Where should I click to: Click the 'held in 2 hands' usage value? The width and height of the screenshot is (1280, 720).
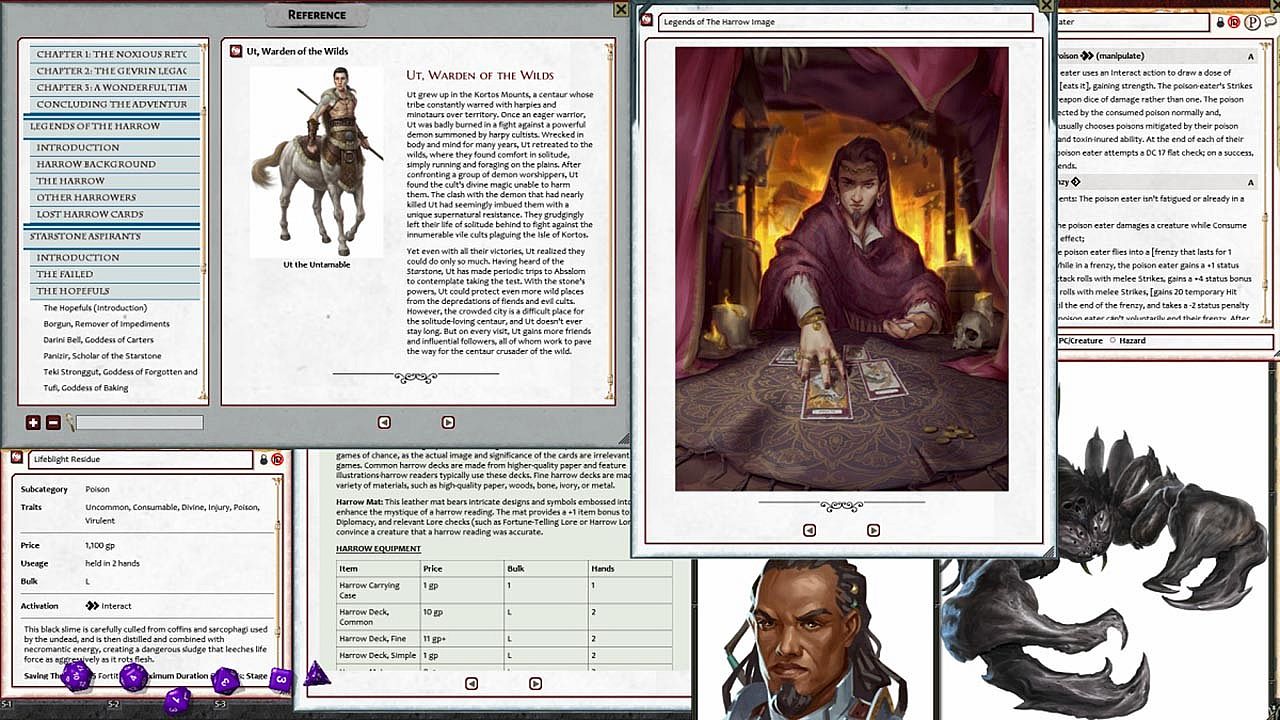112,563
